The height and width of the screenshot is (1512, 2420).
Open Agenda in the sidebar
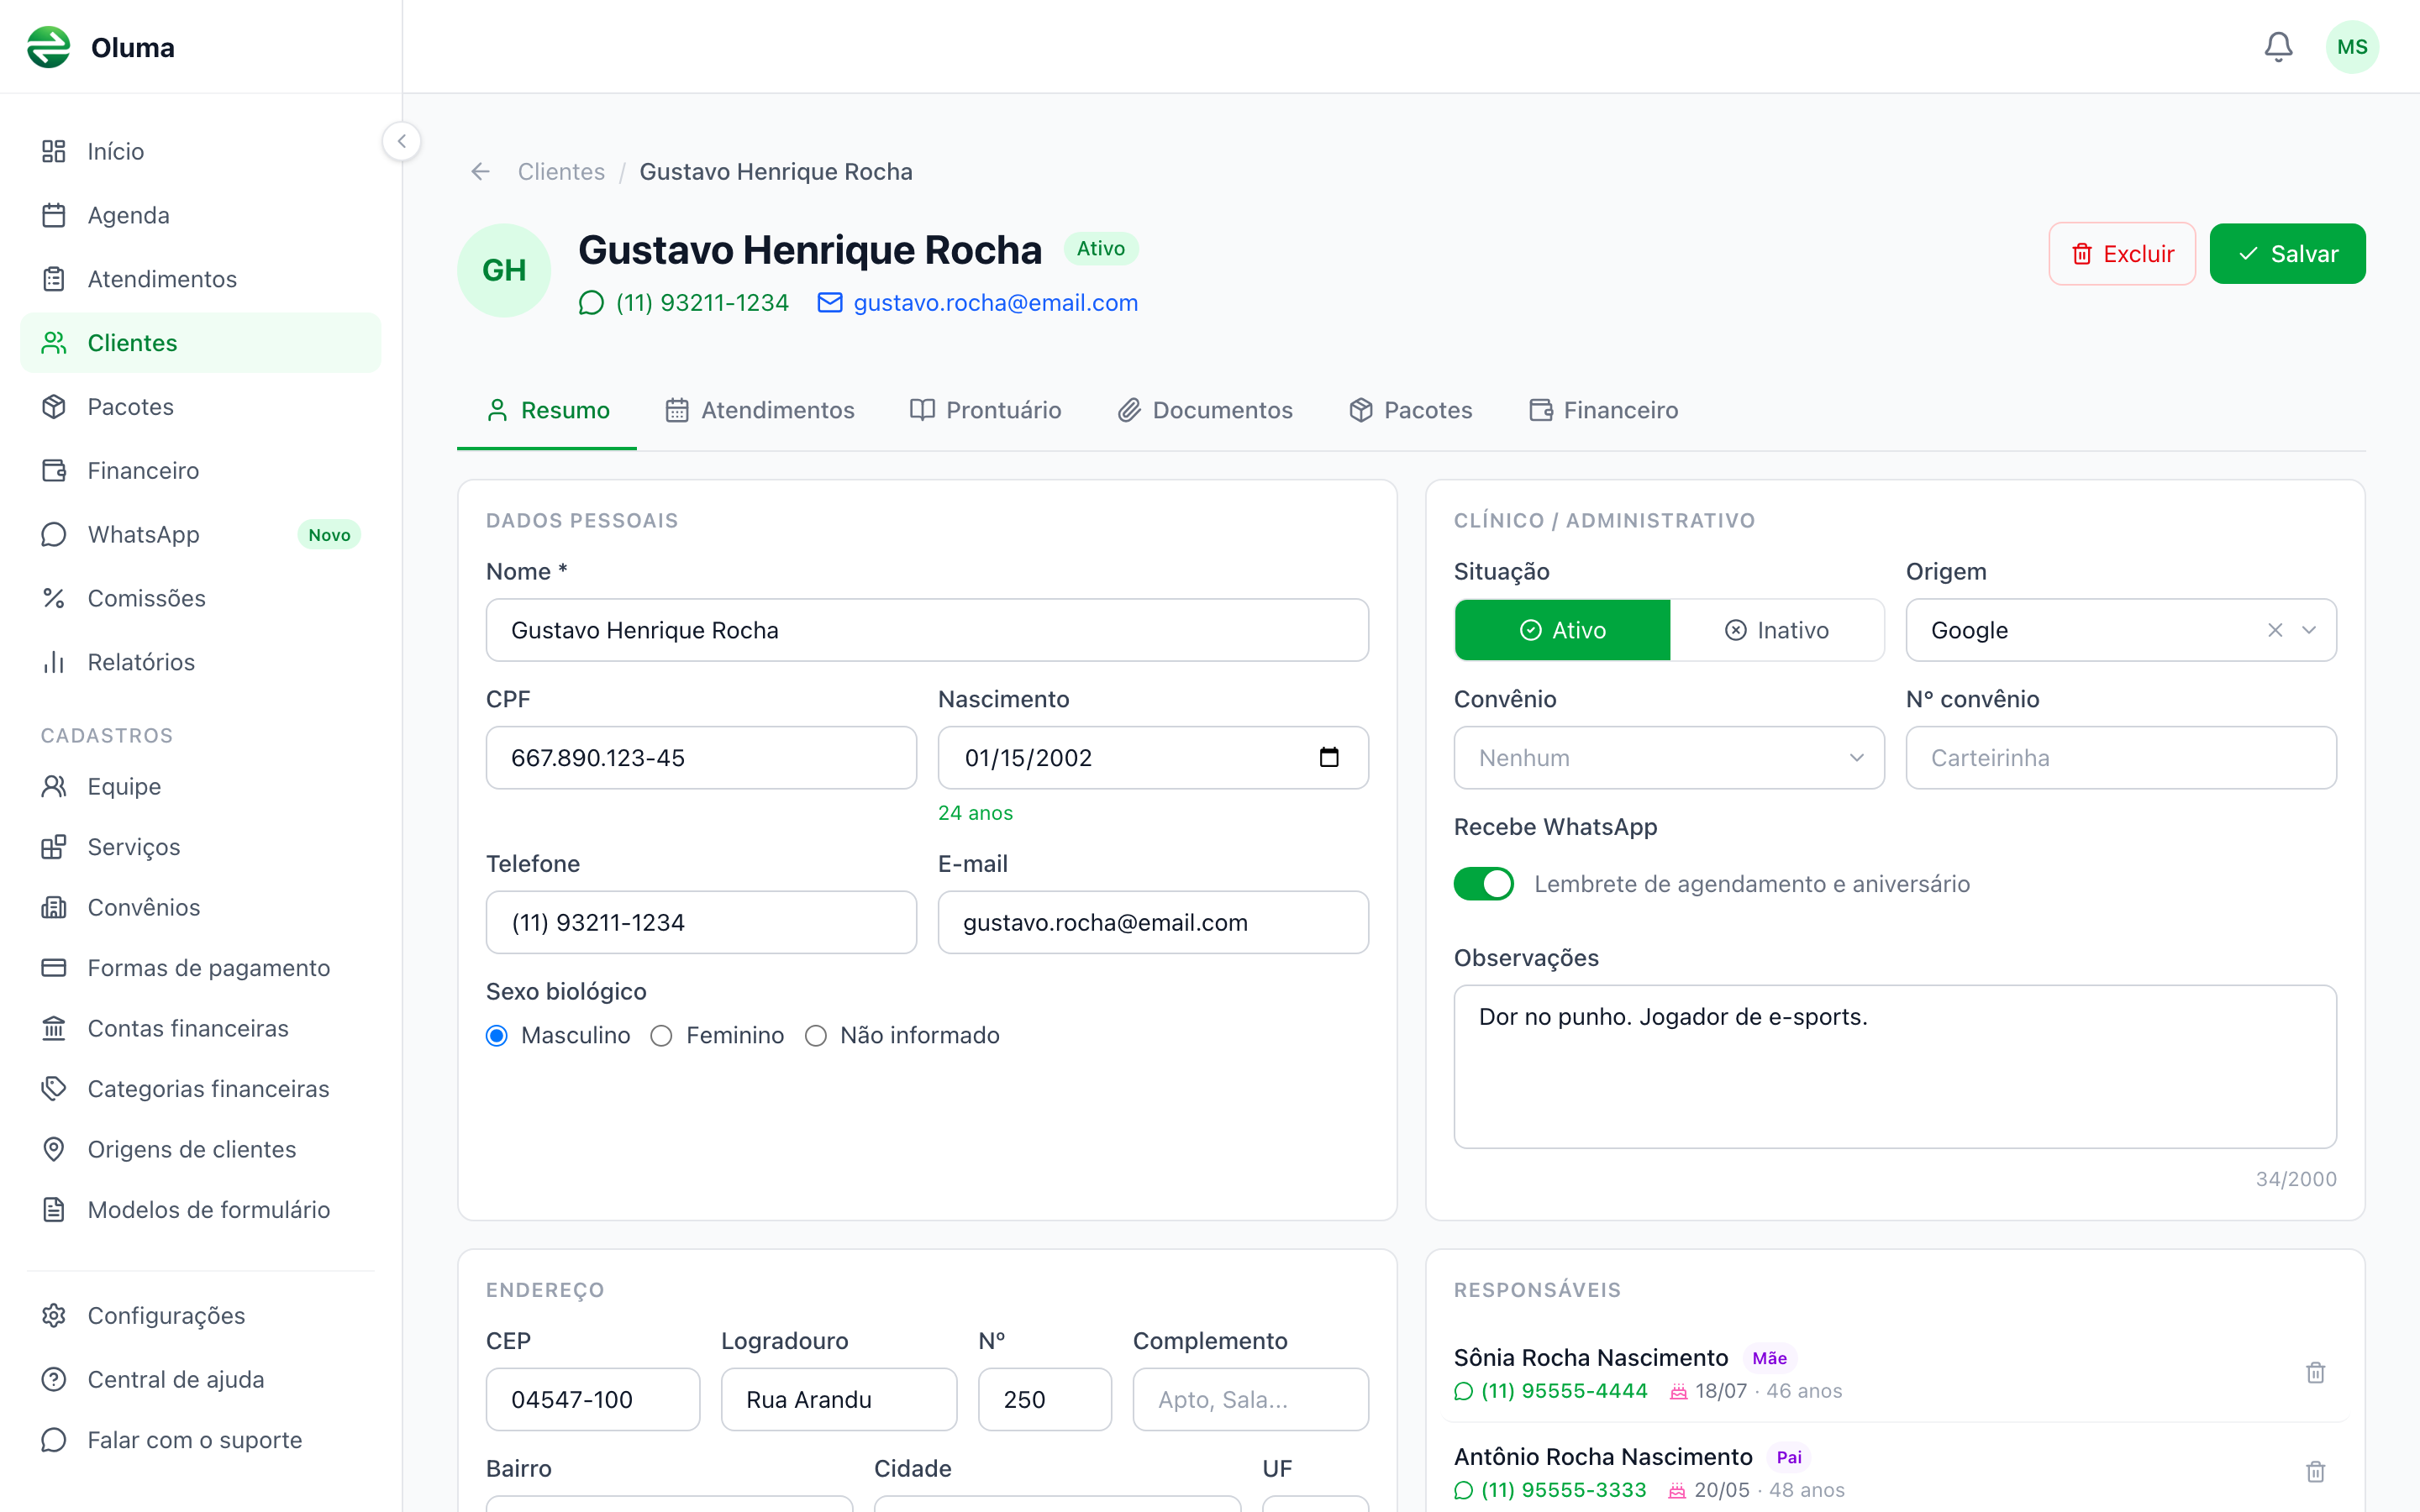(x=200, y=215)
